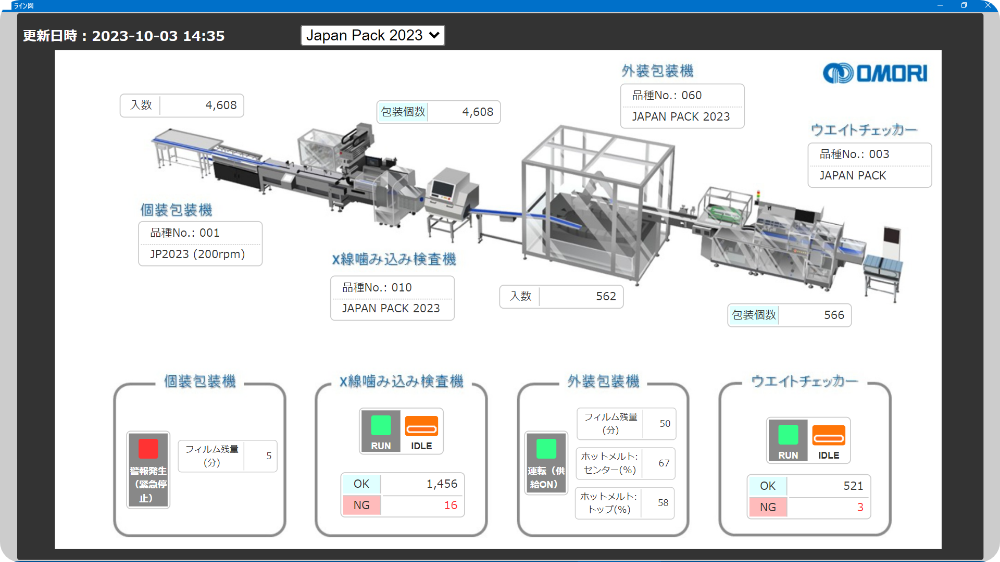Select the 包装個数 566 value box
Image resolution: width=1000 pixels, height=562 pixels.
789,314
